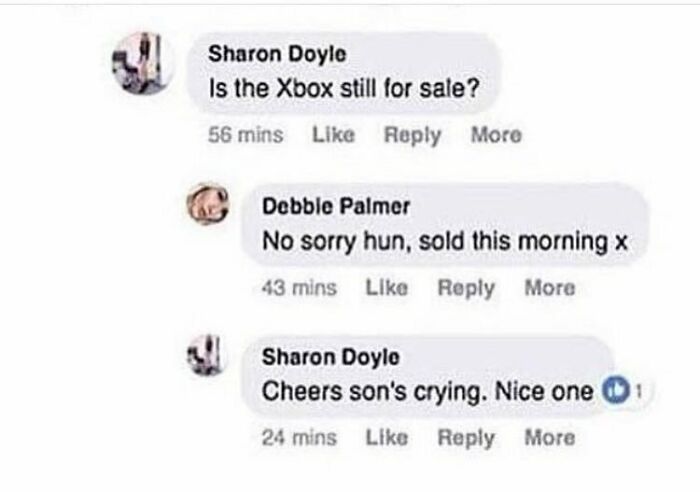Image resolution: width=700 pixels, height=492 pixels.
Task: Click the 43 mins timestamp
Action: (x=299, y=287)
